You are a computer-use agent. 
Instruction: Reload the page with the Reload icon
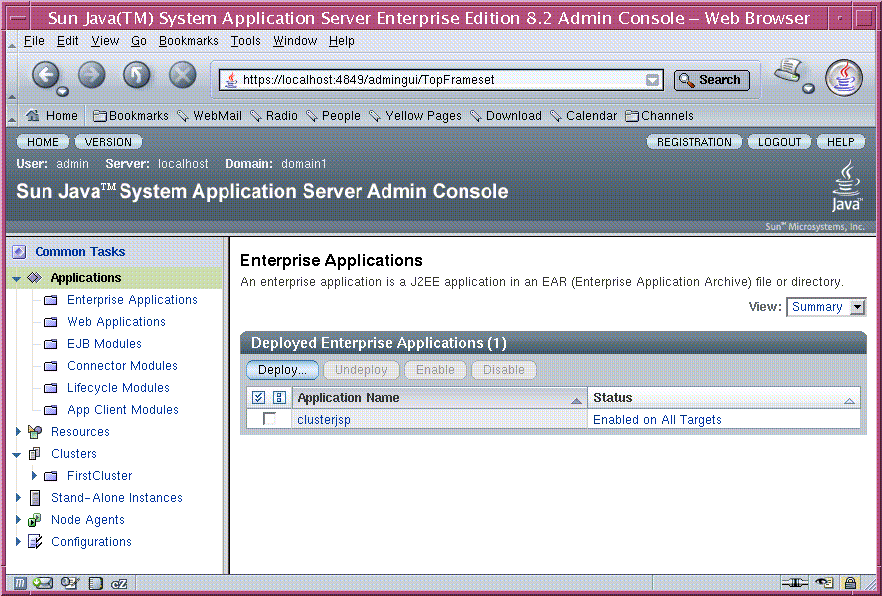[137, 75]
